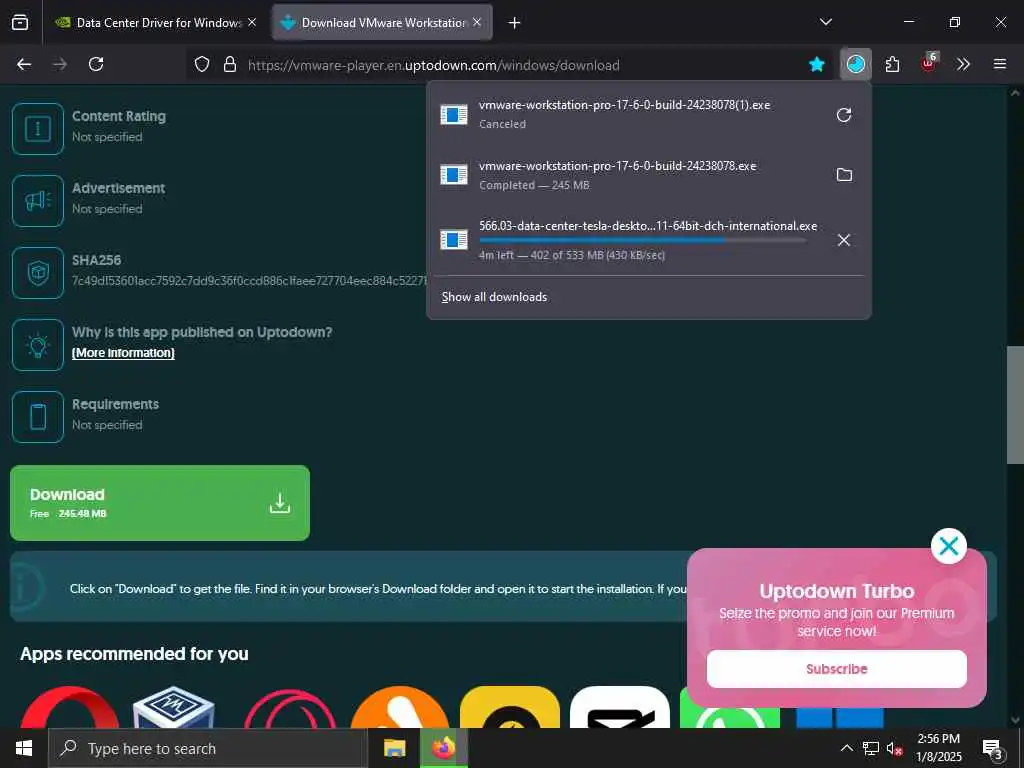This screenshot has width=1024, height=768.
Task: Click the green Download button
Action: coord(160,503)
